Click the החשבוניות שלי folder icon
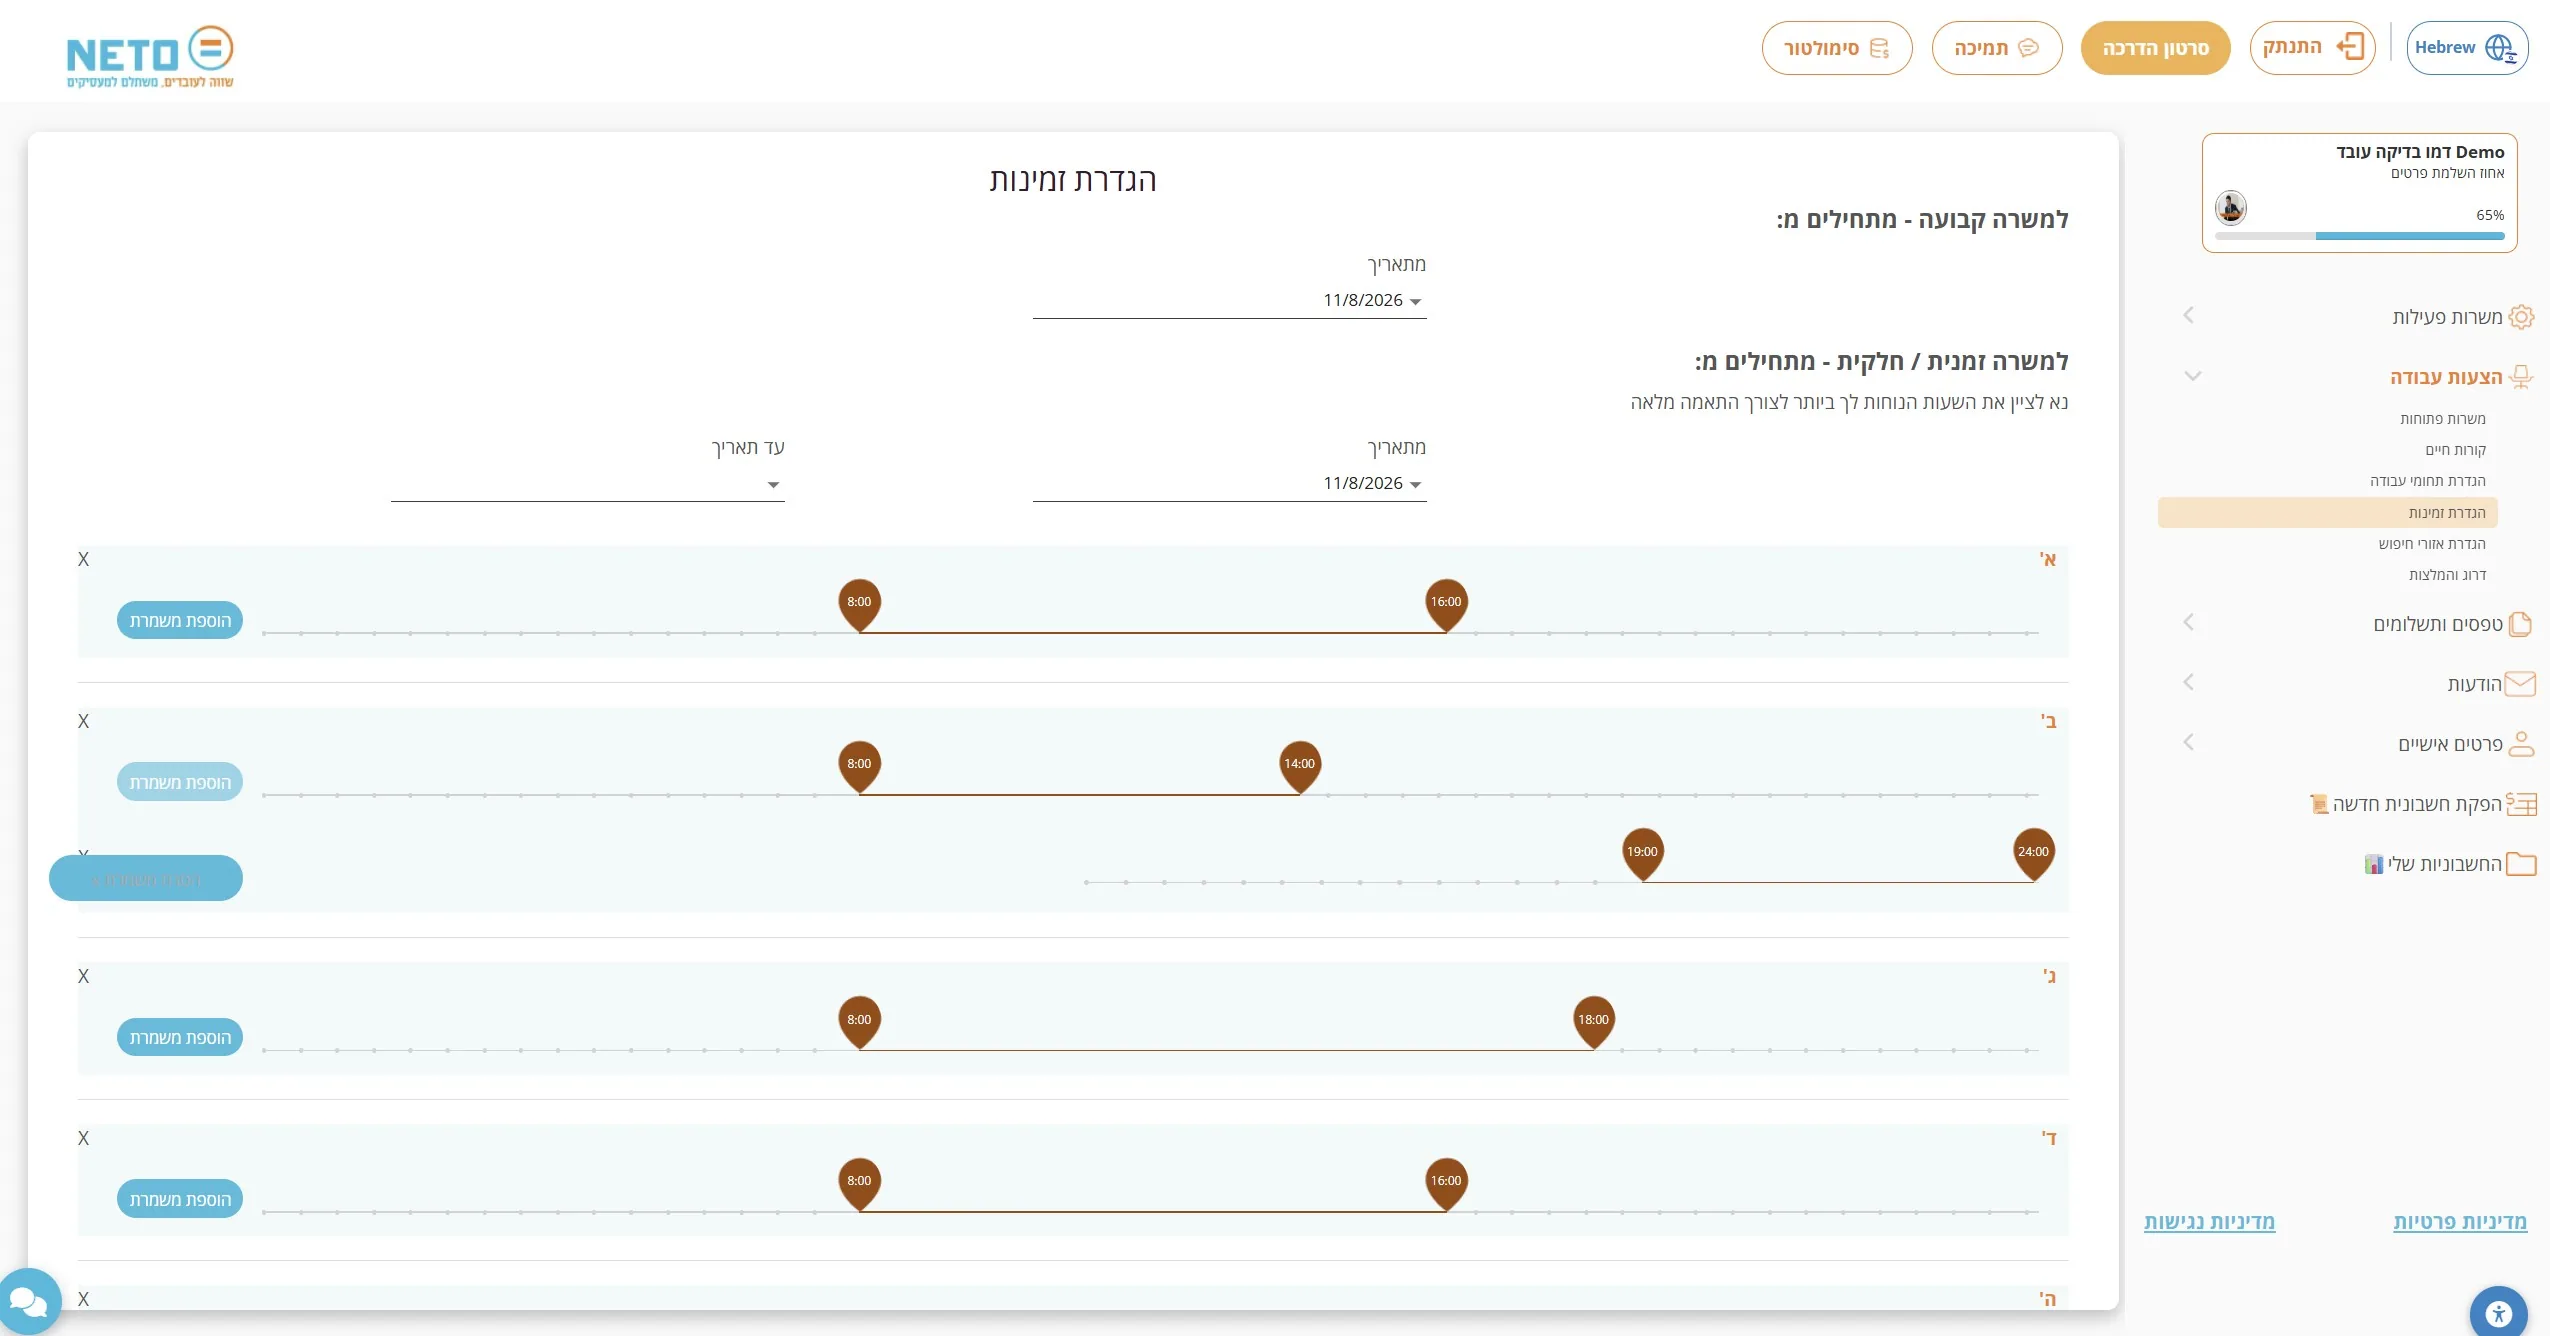Viewport: 2550px width, 1336px height. click(x=2521, y=864)
